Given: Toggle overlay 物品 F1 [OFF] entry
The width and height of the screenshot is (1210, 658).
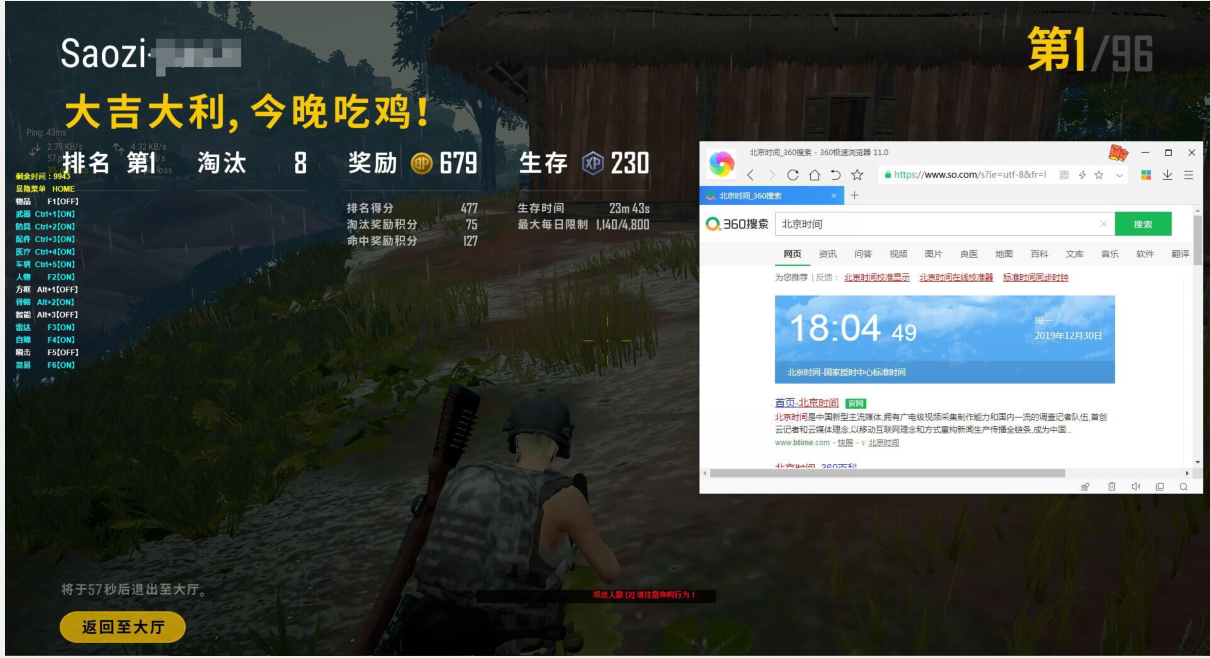Looking at the screenshot, I should click(47, 201).
